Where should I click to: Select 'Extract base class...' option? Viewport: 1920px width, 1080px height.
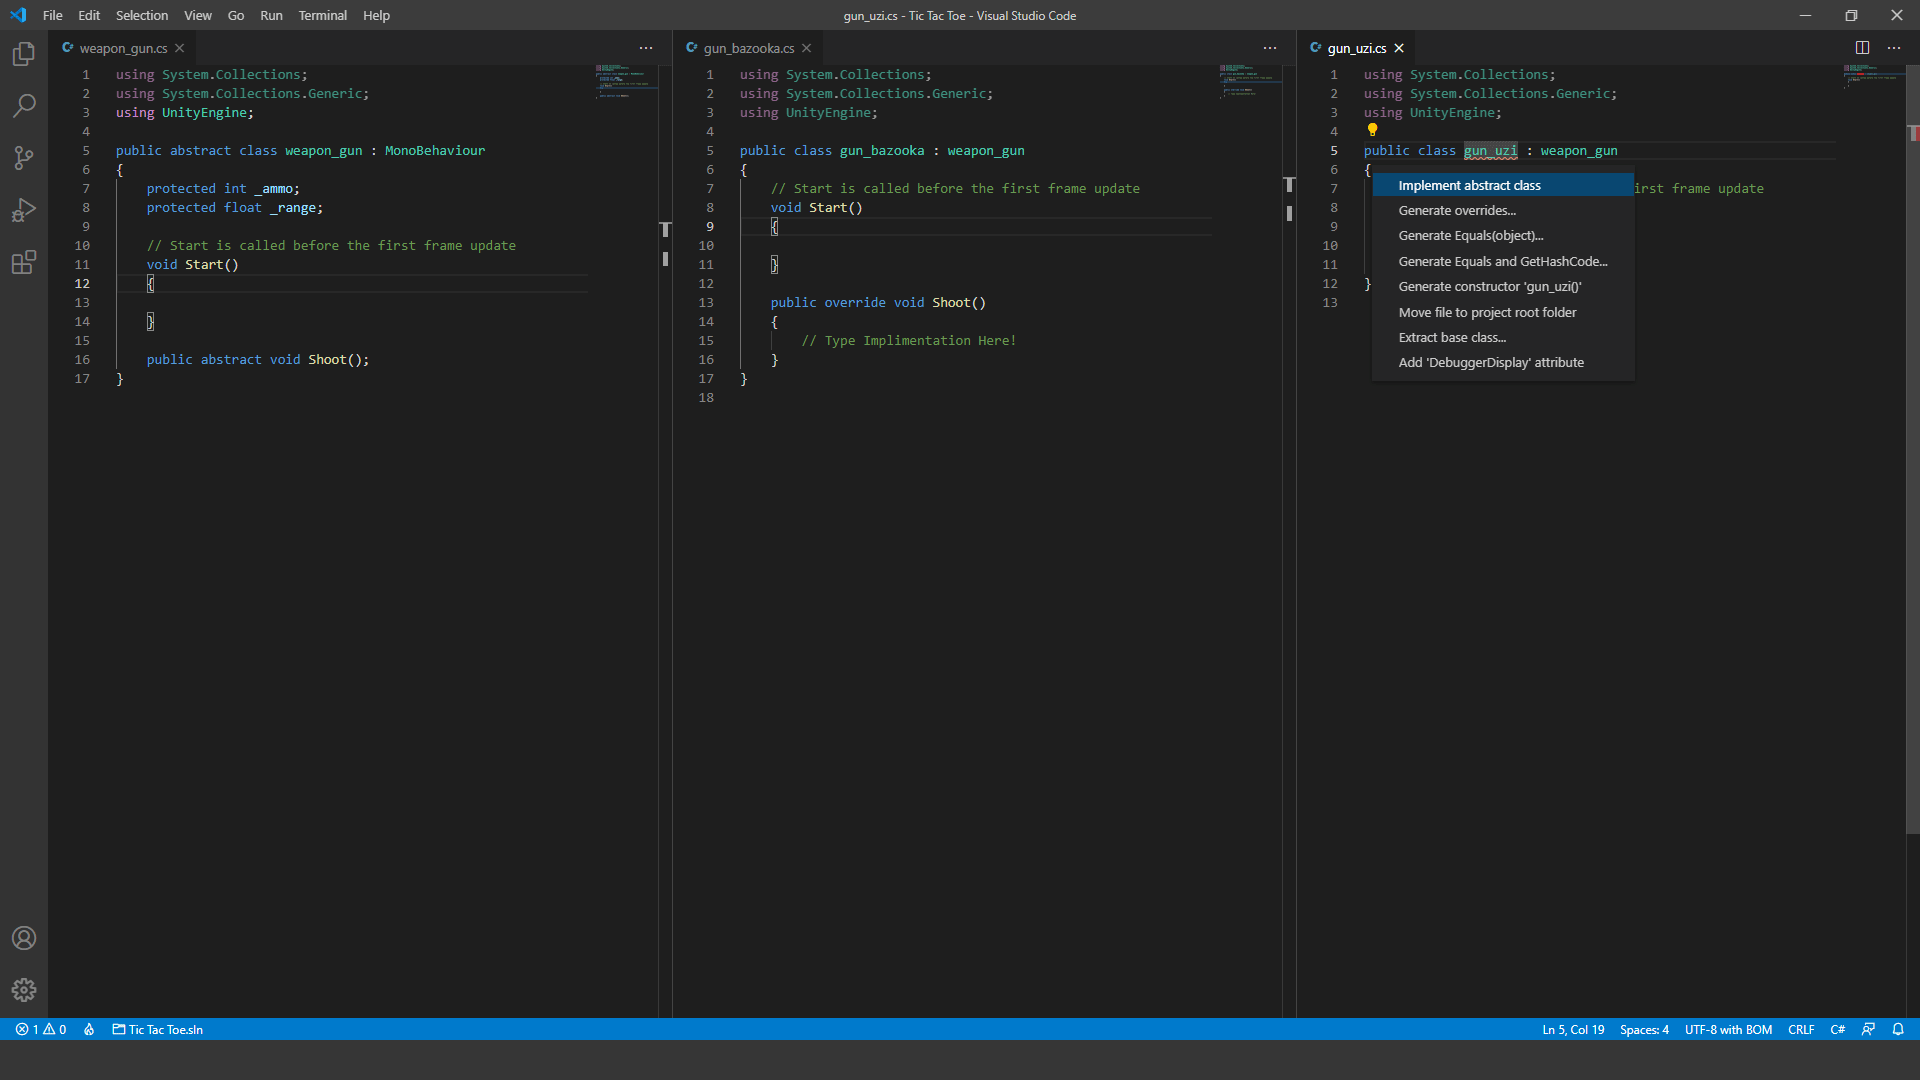1453,336
